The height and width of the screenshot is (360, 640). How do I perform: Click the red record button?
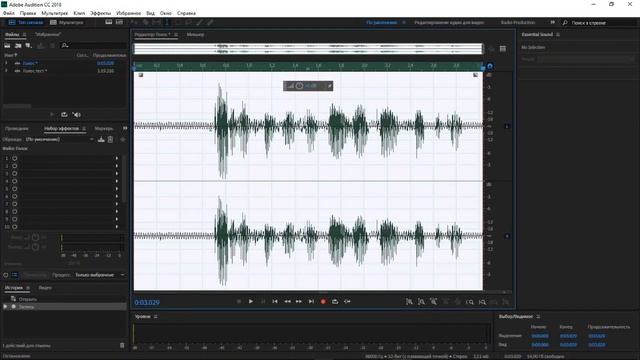[323, 302]
